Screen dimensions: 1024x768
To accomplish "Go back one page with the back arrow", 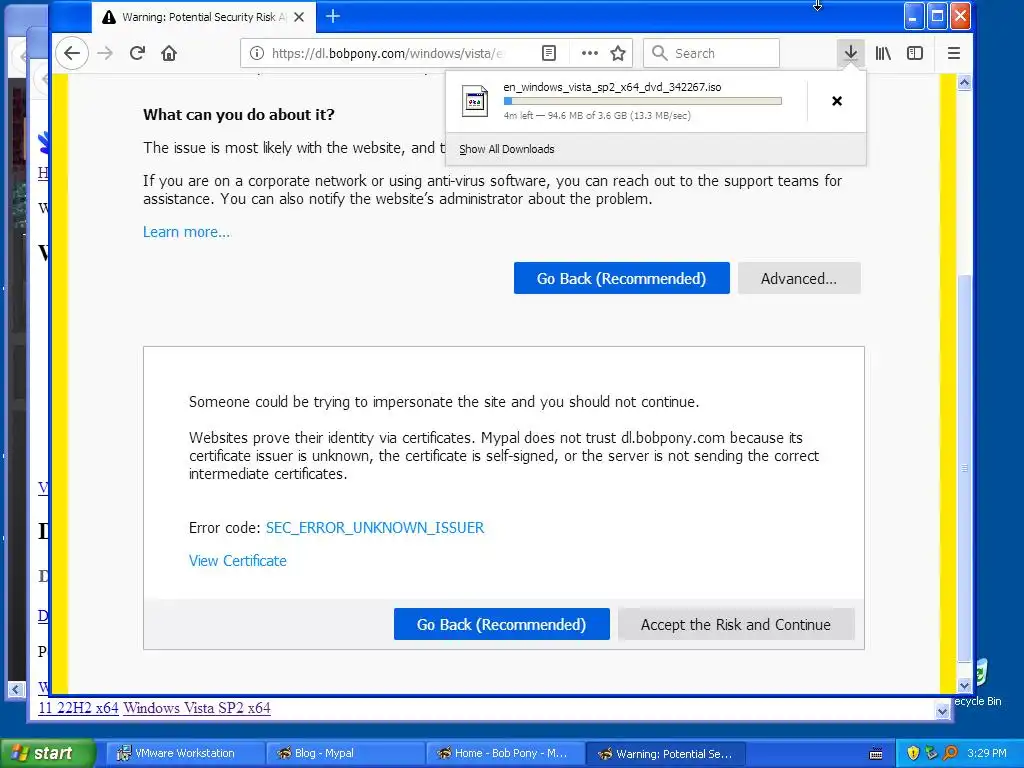I will (x=72, y=53).
